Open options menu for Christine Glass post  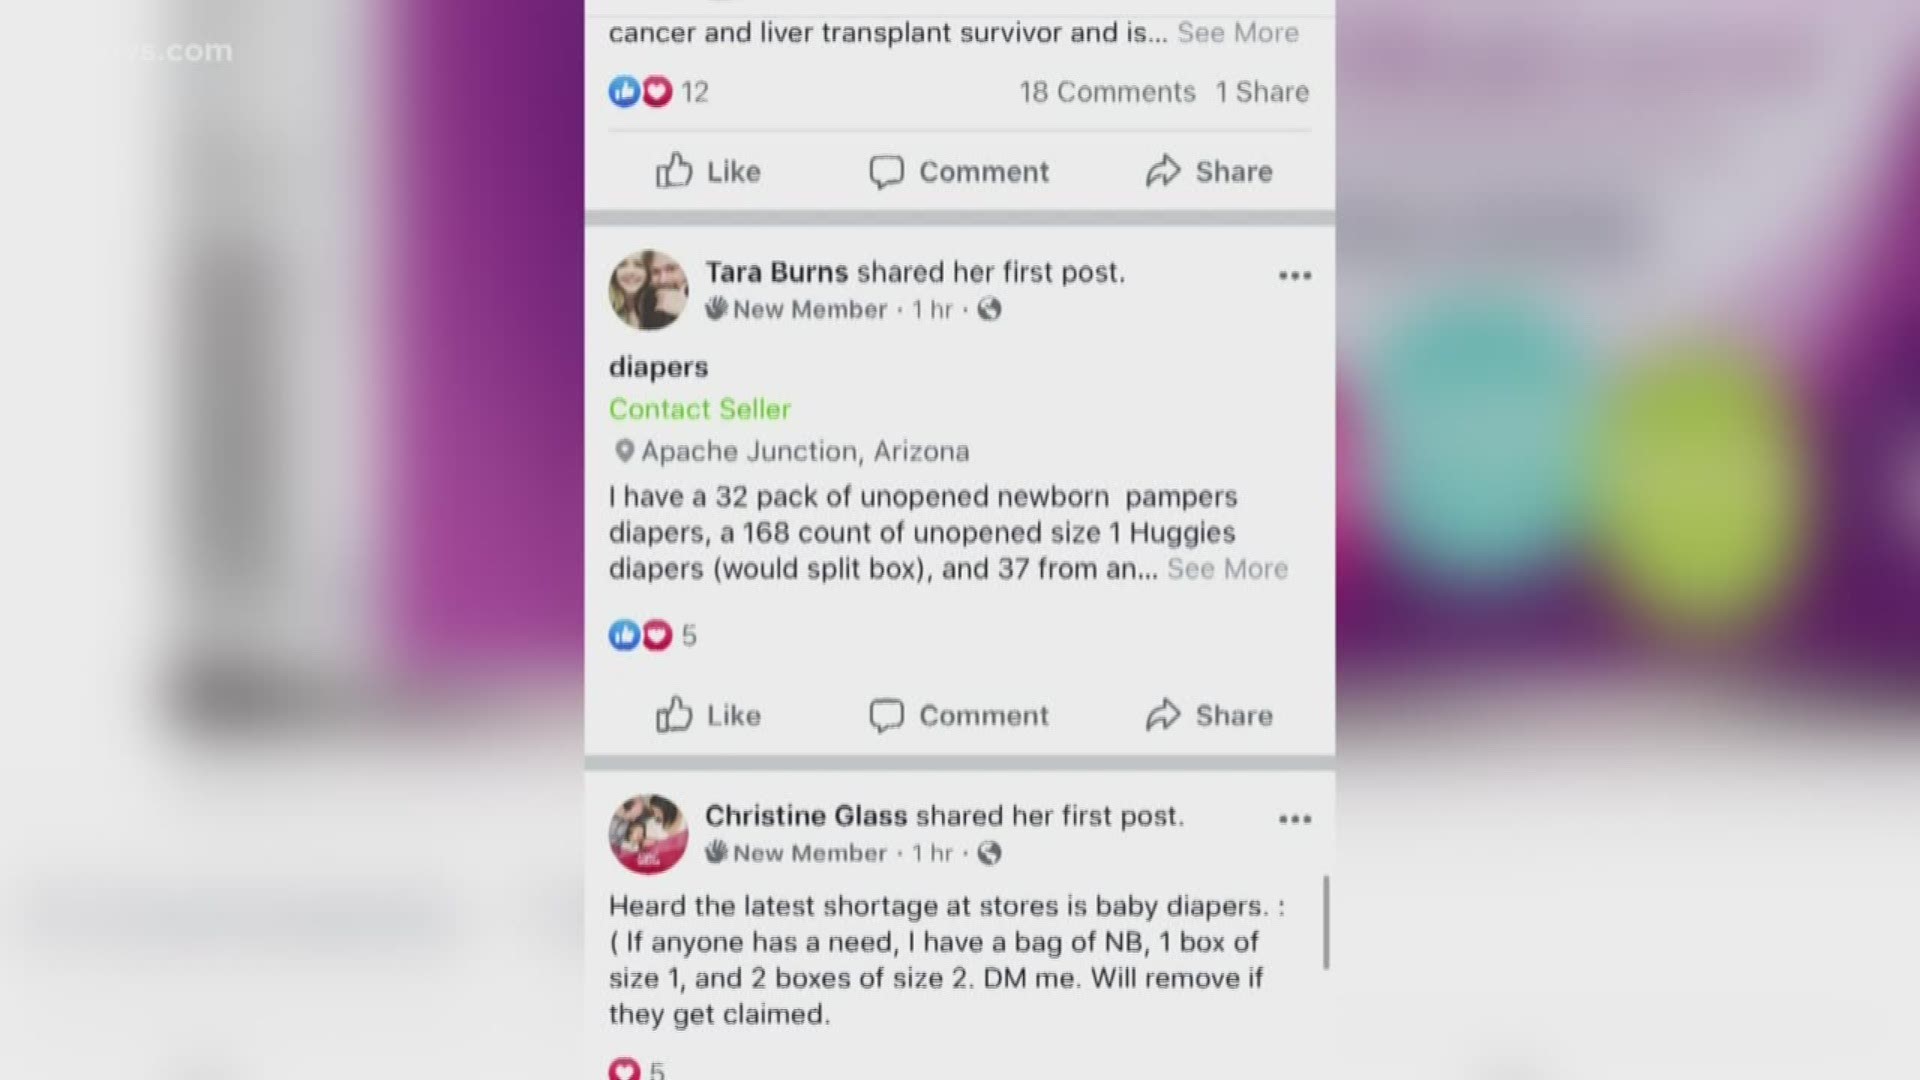click(1294, 819)
